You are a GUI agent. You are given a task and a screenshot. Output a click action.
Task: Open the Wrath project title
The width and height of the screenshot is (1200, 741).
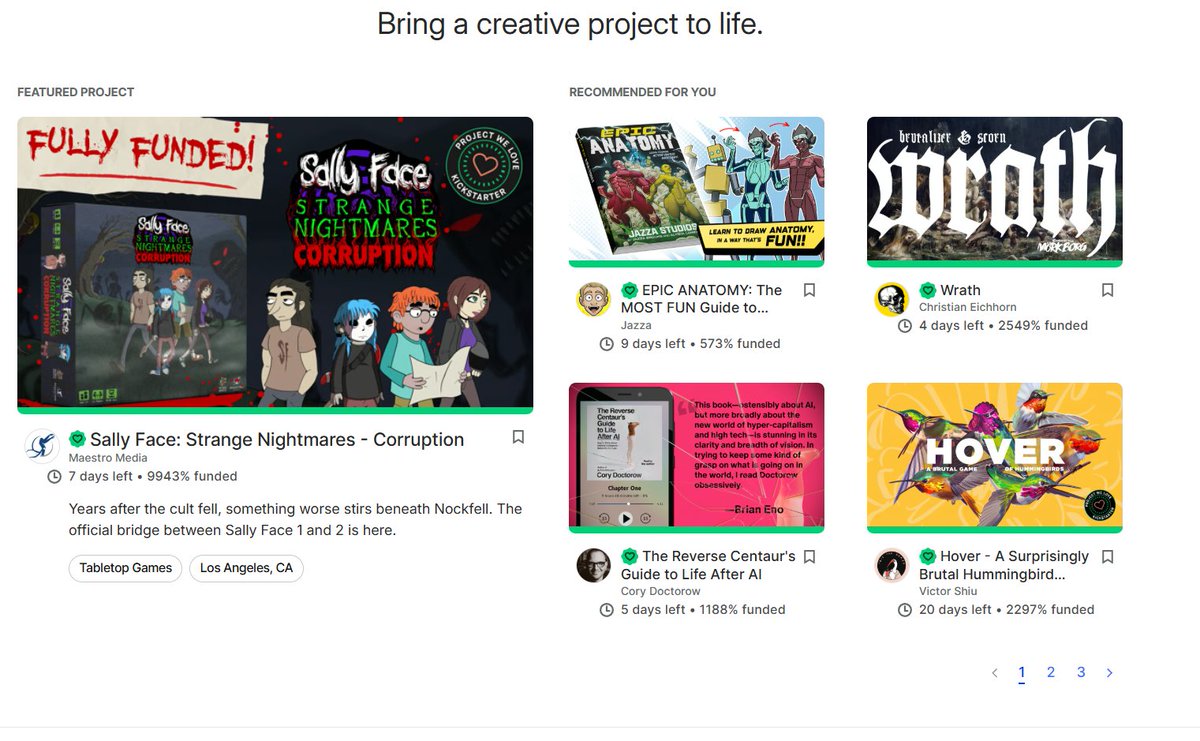coord(960,290)
